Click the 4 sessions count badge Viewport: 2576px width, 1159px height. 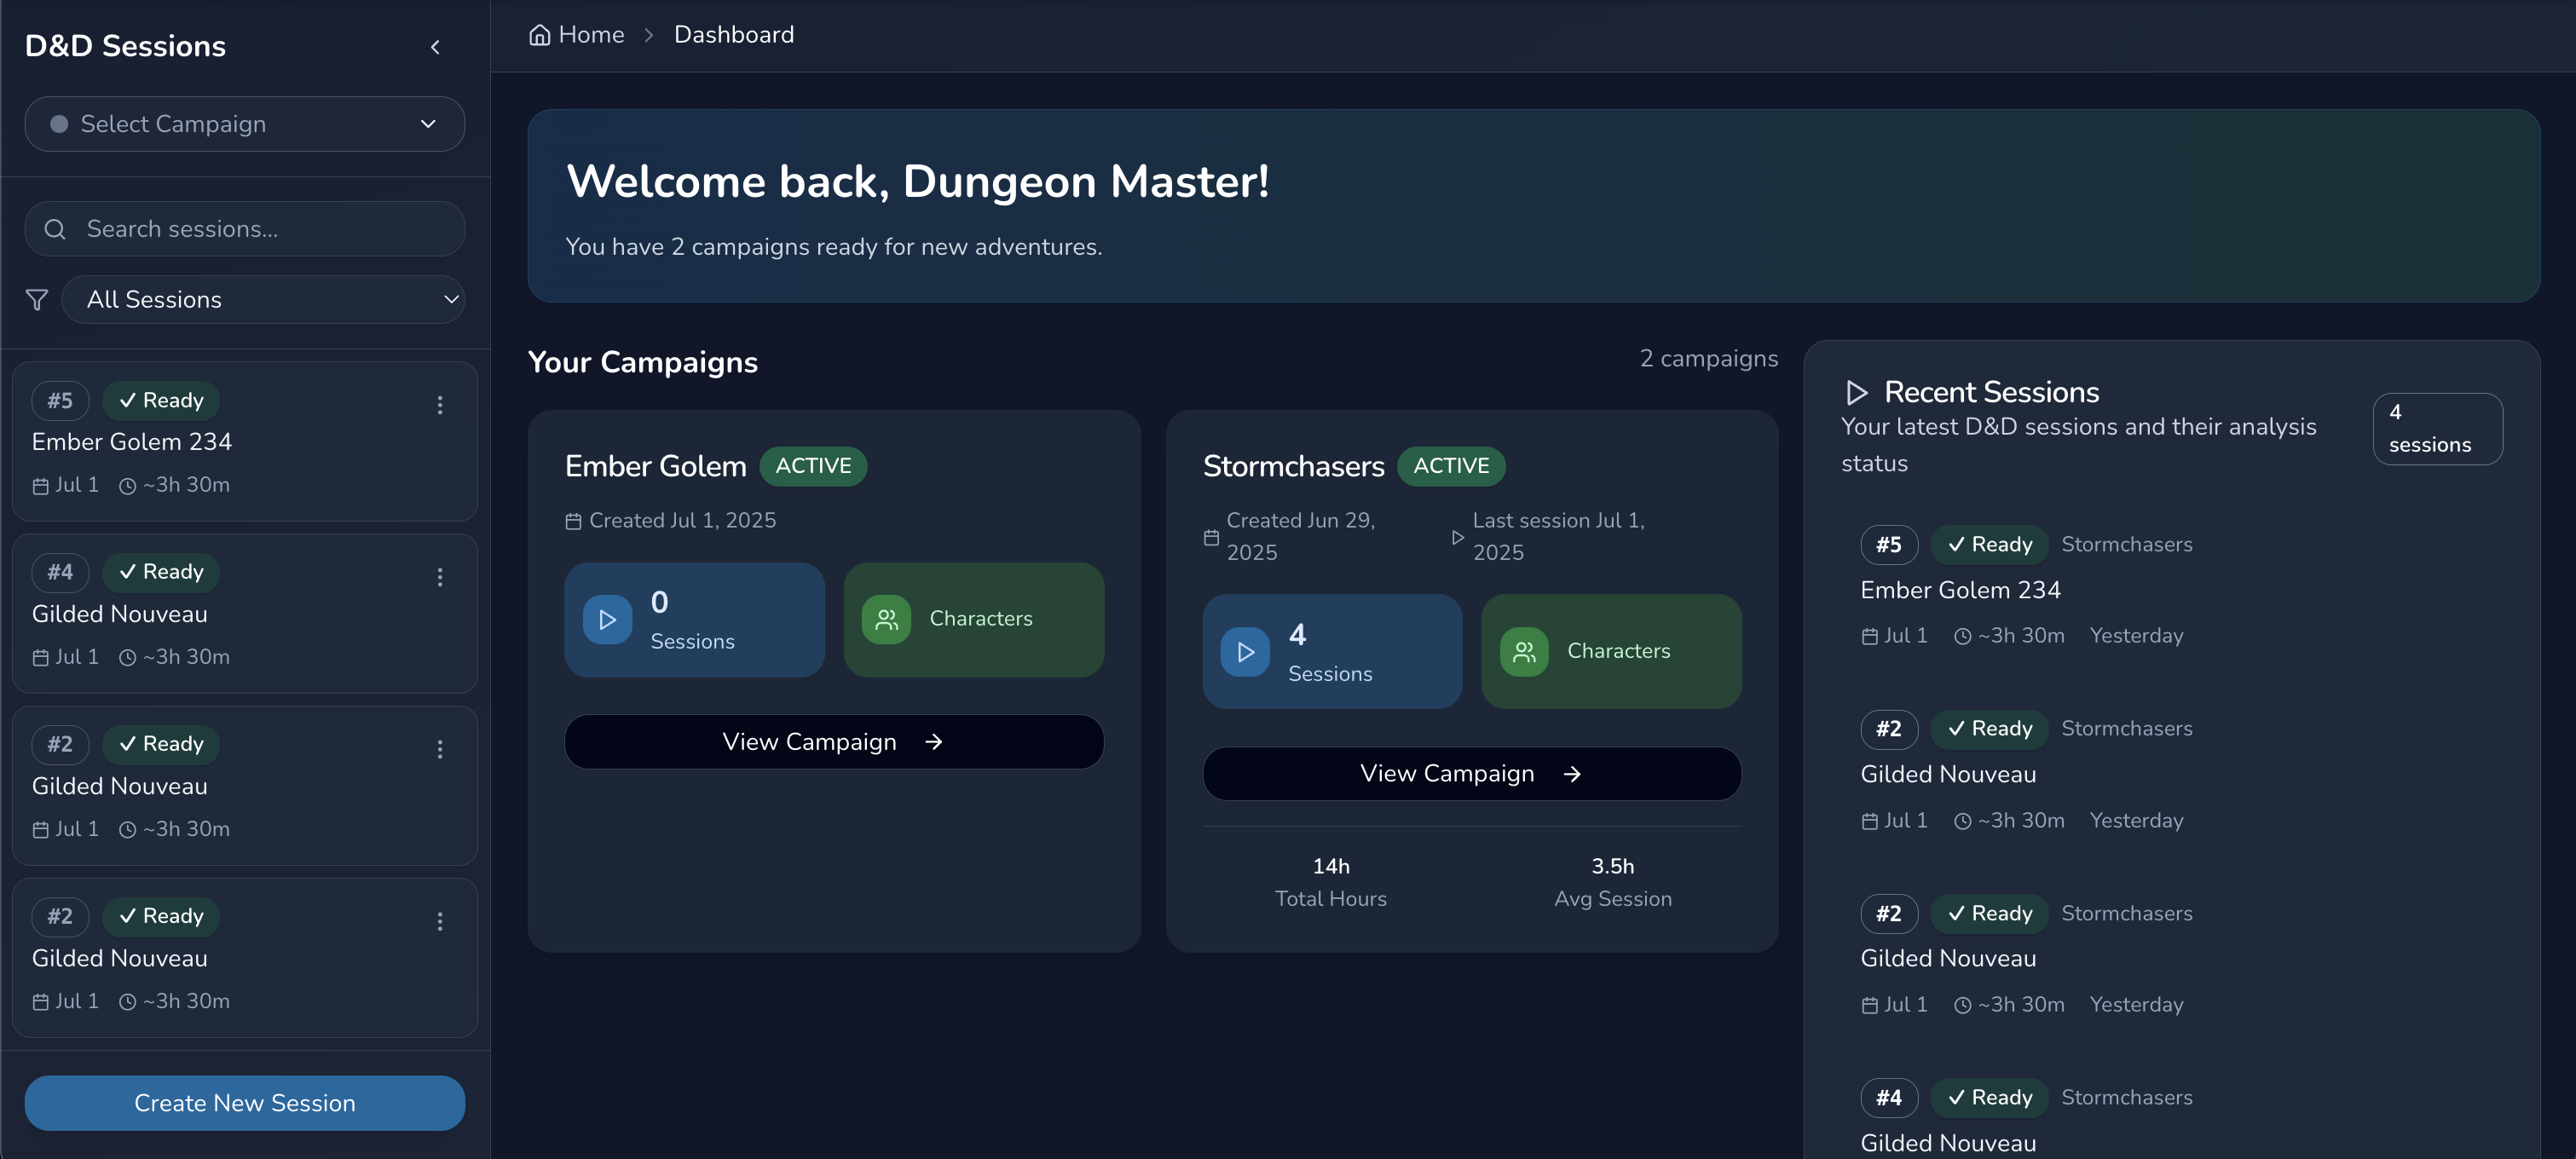(2438, 429)
